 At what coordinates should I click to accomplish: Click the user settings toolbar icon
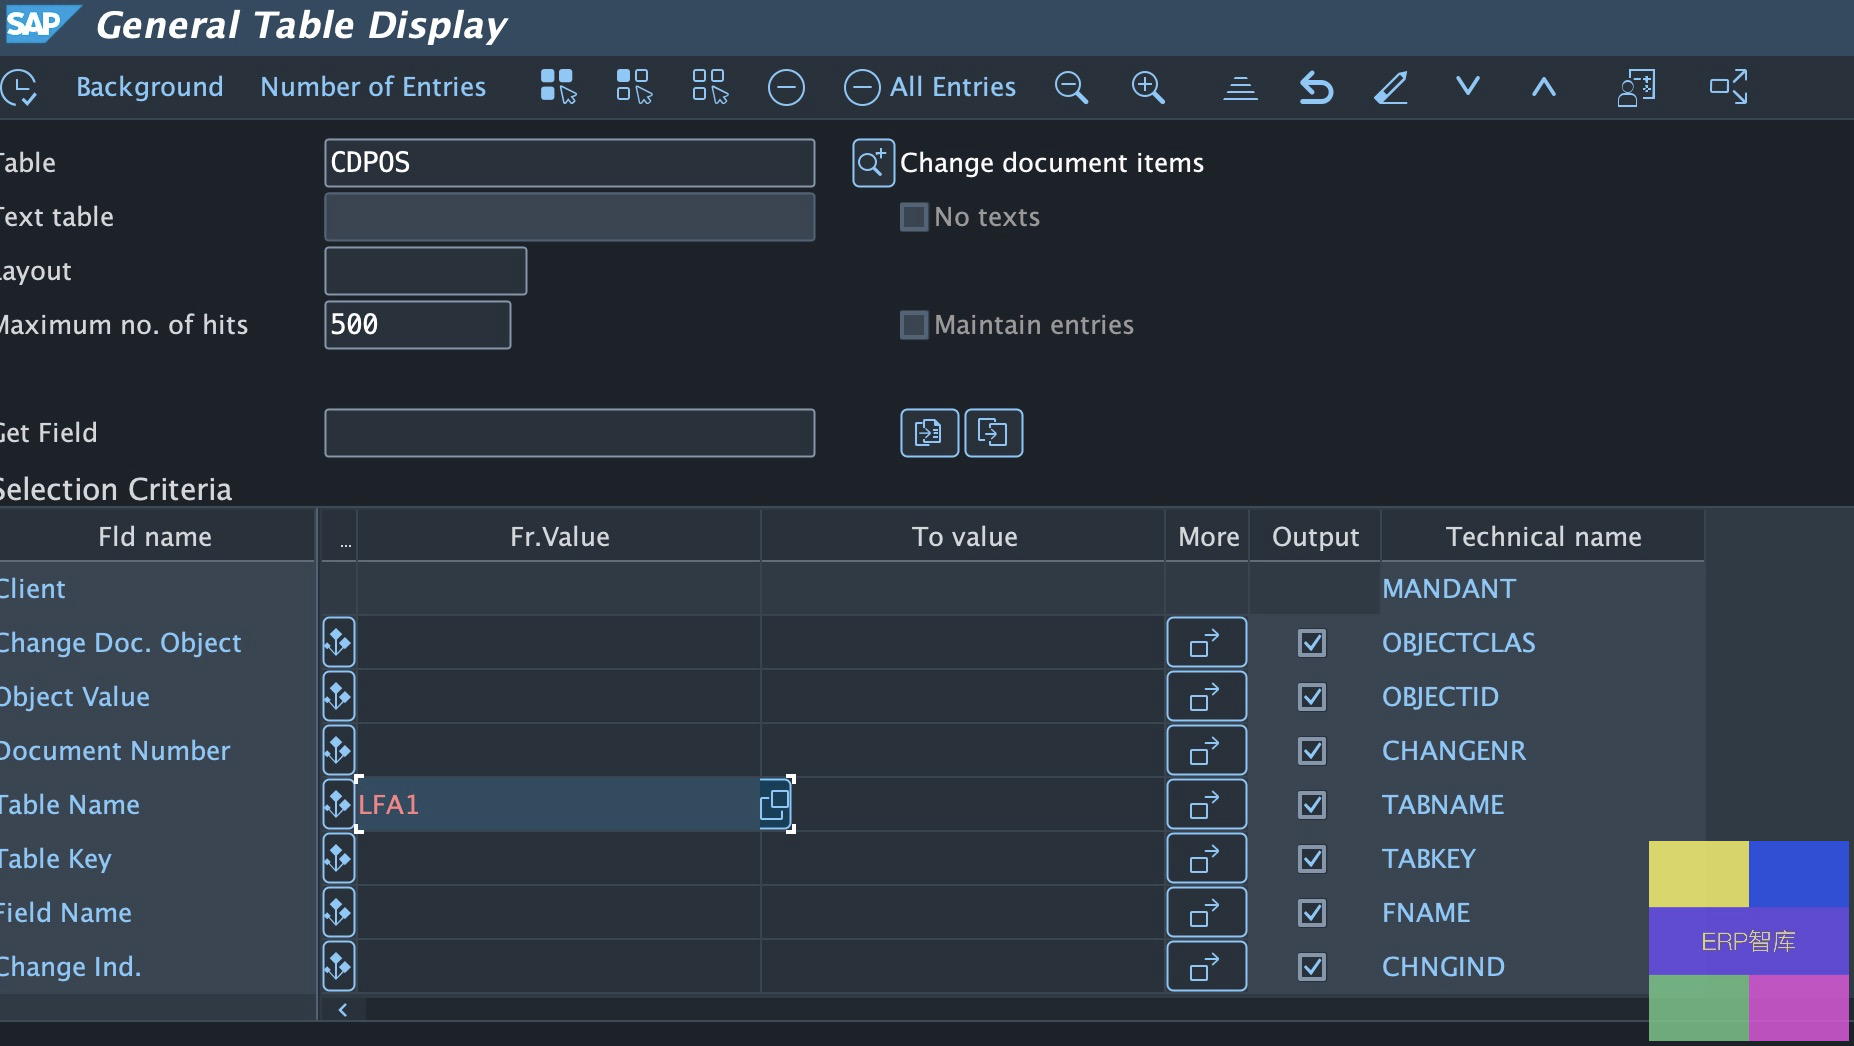[x=1637, y=87]
